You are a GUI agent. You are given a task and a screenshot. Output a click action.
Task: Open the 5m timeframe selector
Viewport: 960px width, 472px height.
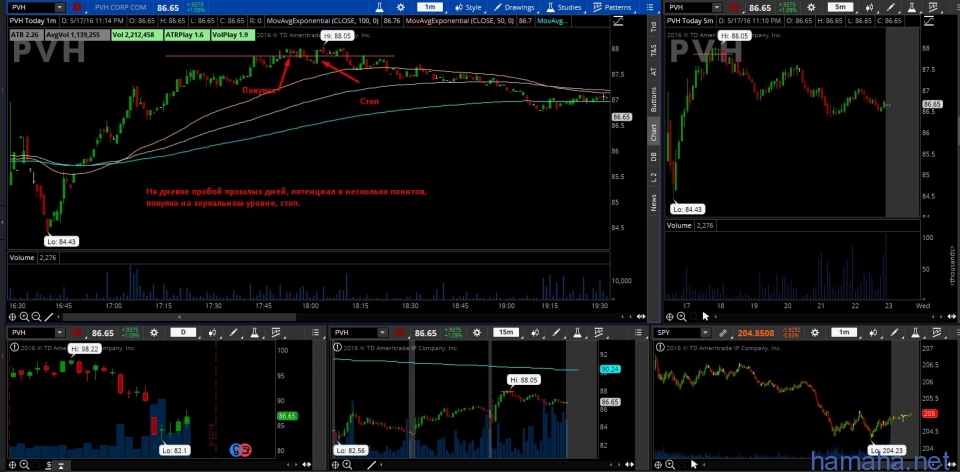click(x=841, y=7)
